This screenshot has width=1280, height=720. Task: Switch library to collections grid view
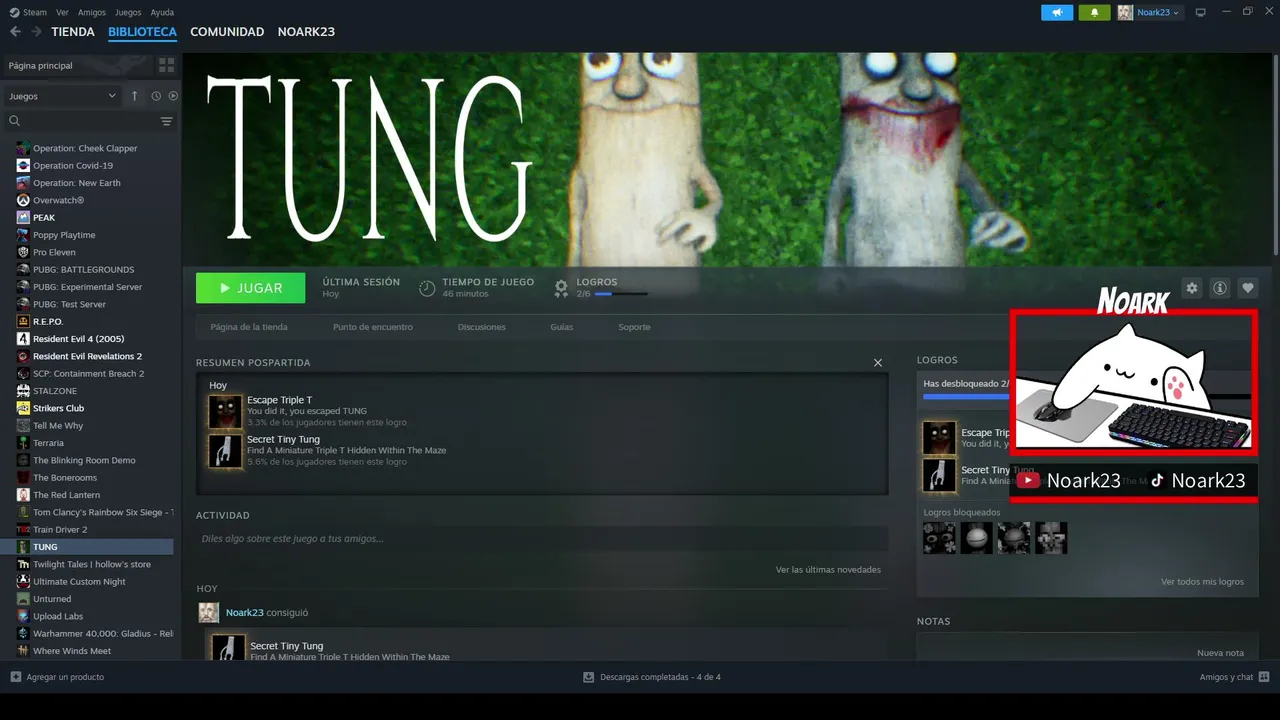pos(166,65)
